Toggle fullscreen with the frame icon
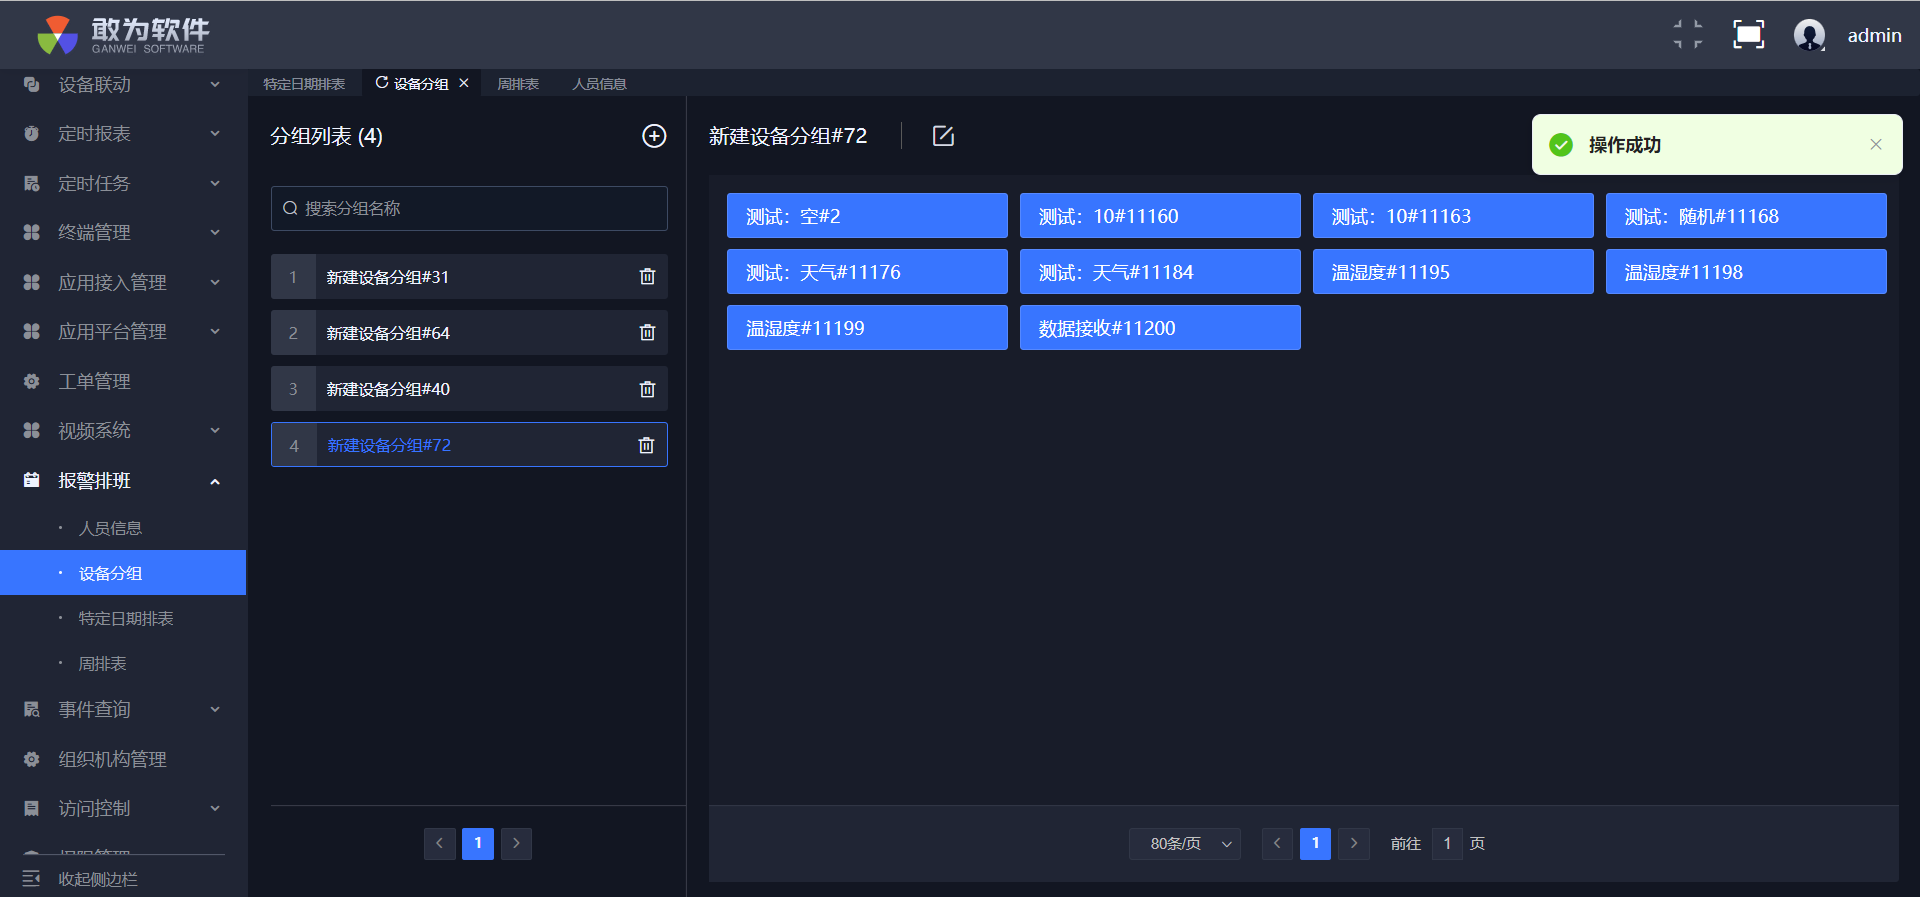Screen dimensions: 1920x897 1748,35
